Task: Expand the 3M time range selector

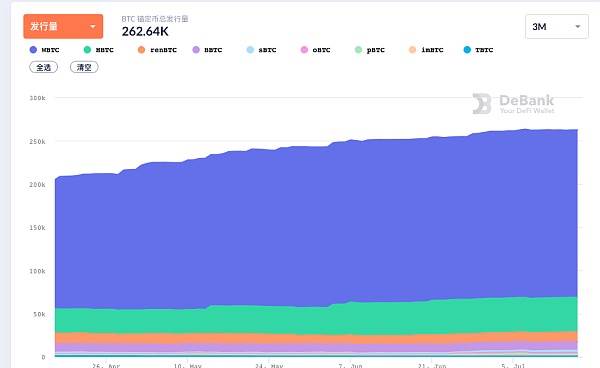Action: [557, 27]
